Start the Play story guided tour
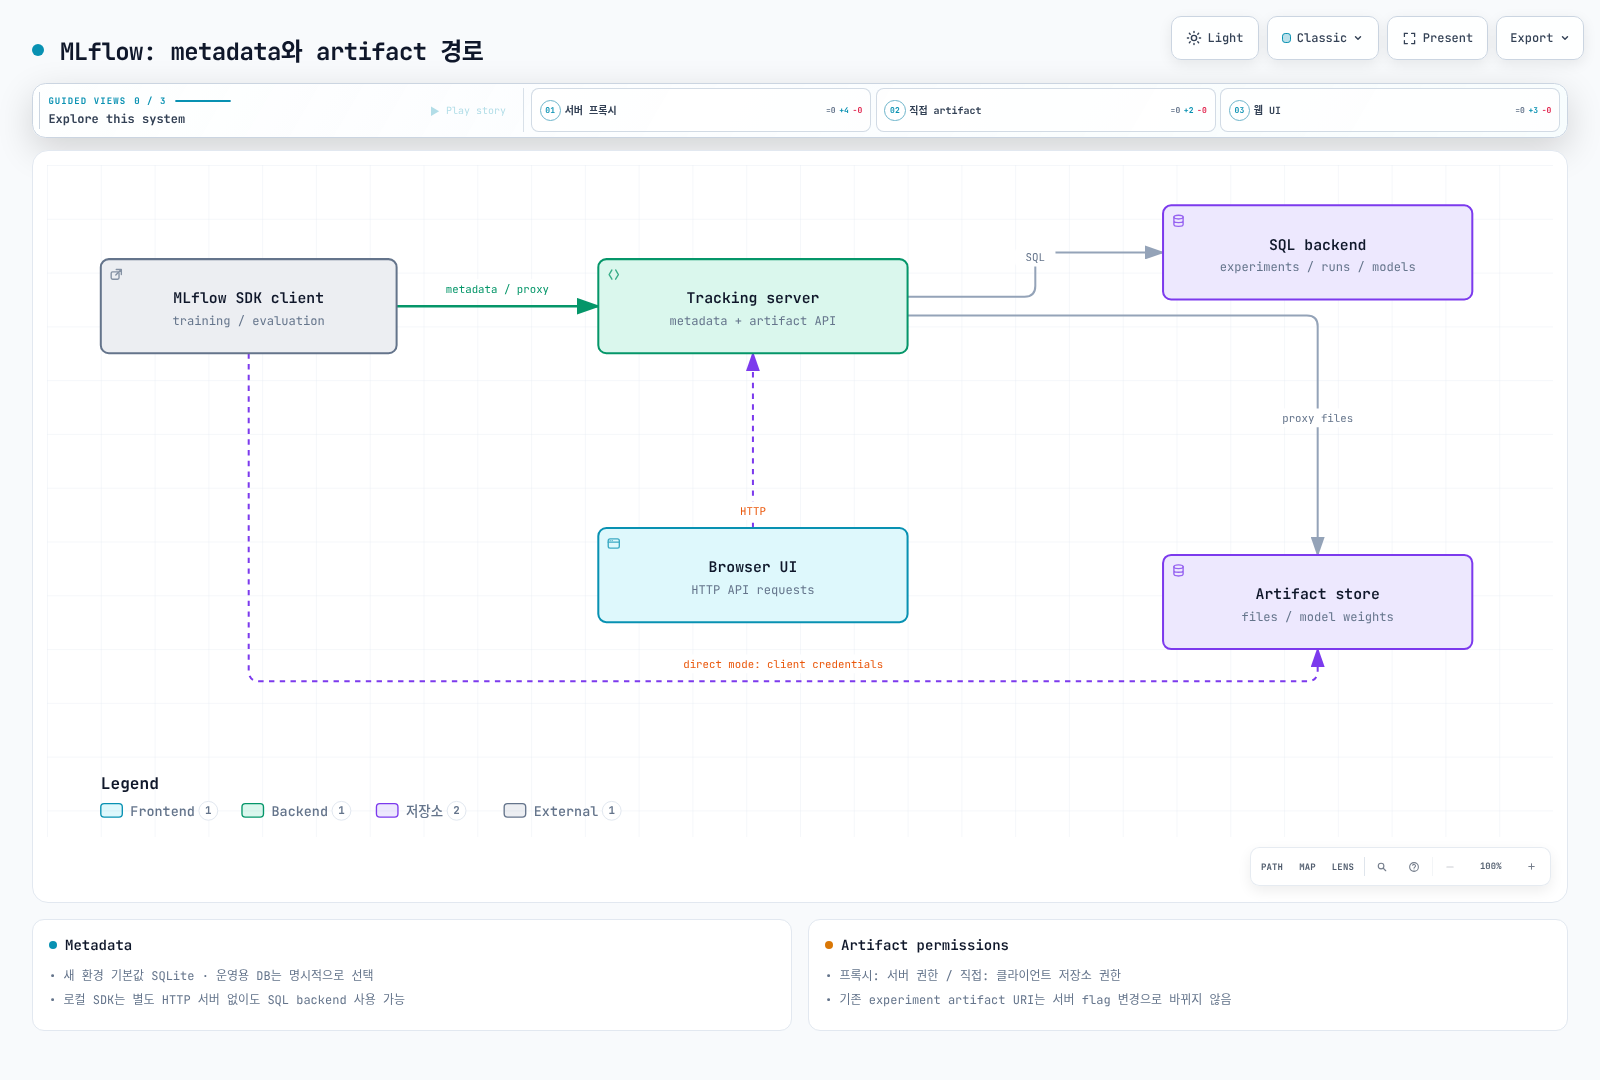The image size is (1600, 1080). (x=468, y=111)
